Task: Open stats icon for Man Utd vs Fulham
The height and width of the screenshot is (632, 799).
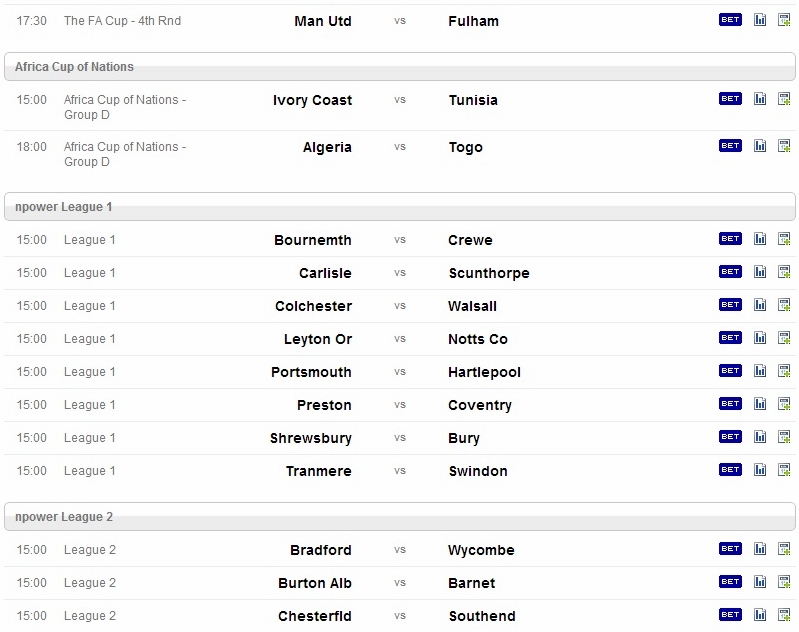Action: 760,20
